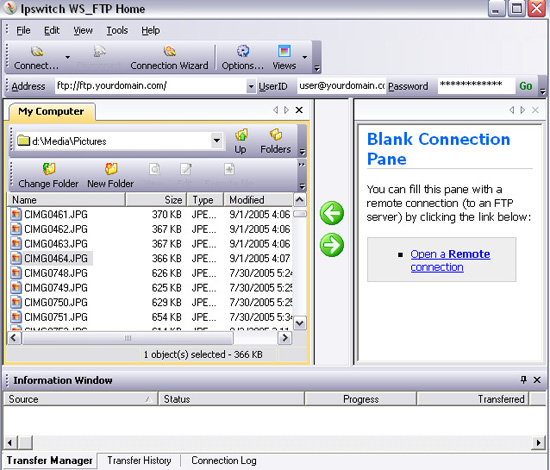Sort files by Type column
The width and height of the screenshot is (550, 470).
coord(205,200)
